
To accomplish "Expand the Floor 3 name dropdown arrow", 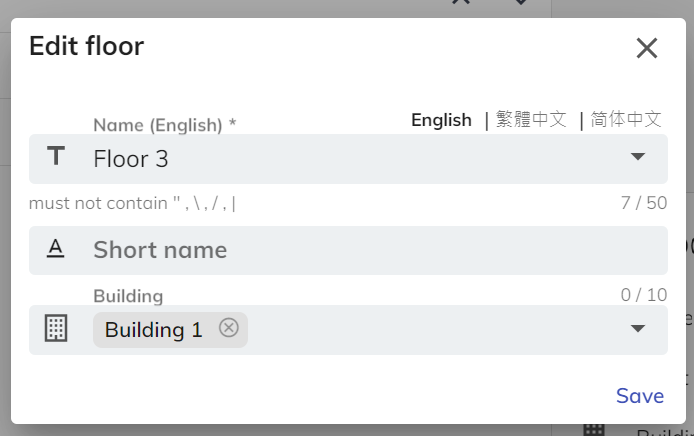I will pos(638,158).
